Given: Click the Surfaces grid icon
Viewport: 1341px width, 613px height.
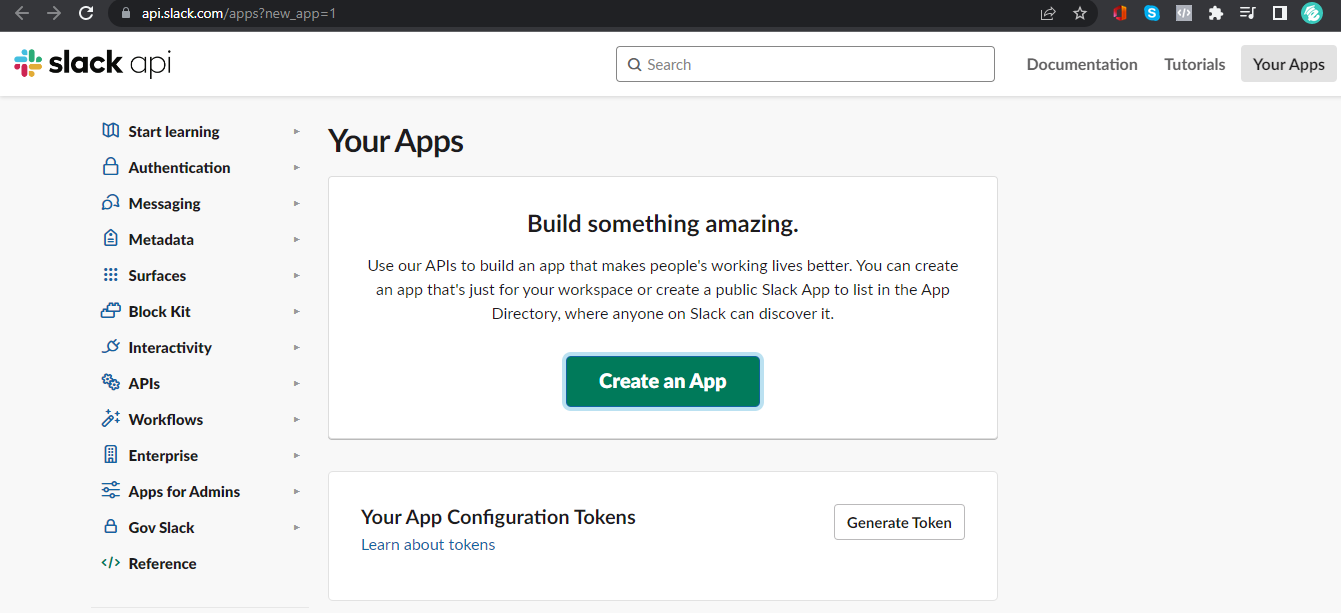Looking at the screenshot, I should [111, 275].
